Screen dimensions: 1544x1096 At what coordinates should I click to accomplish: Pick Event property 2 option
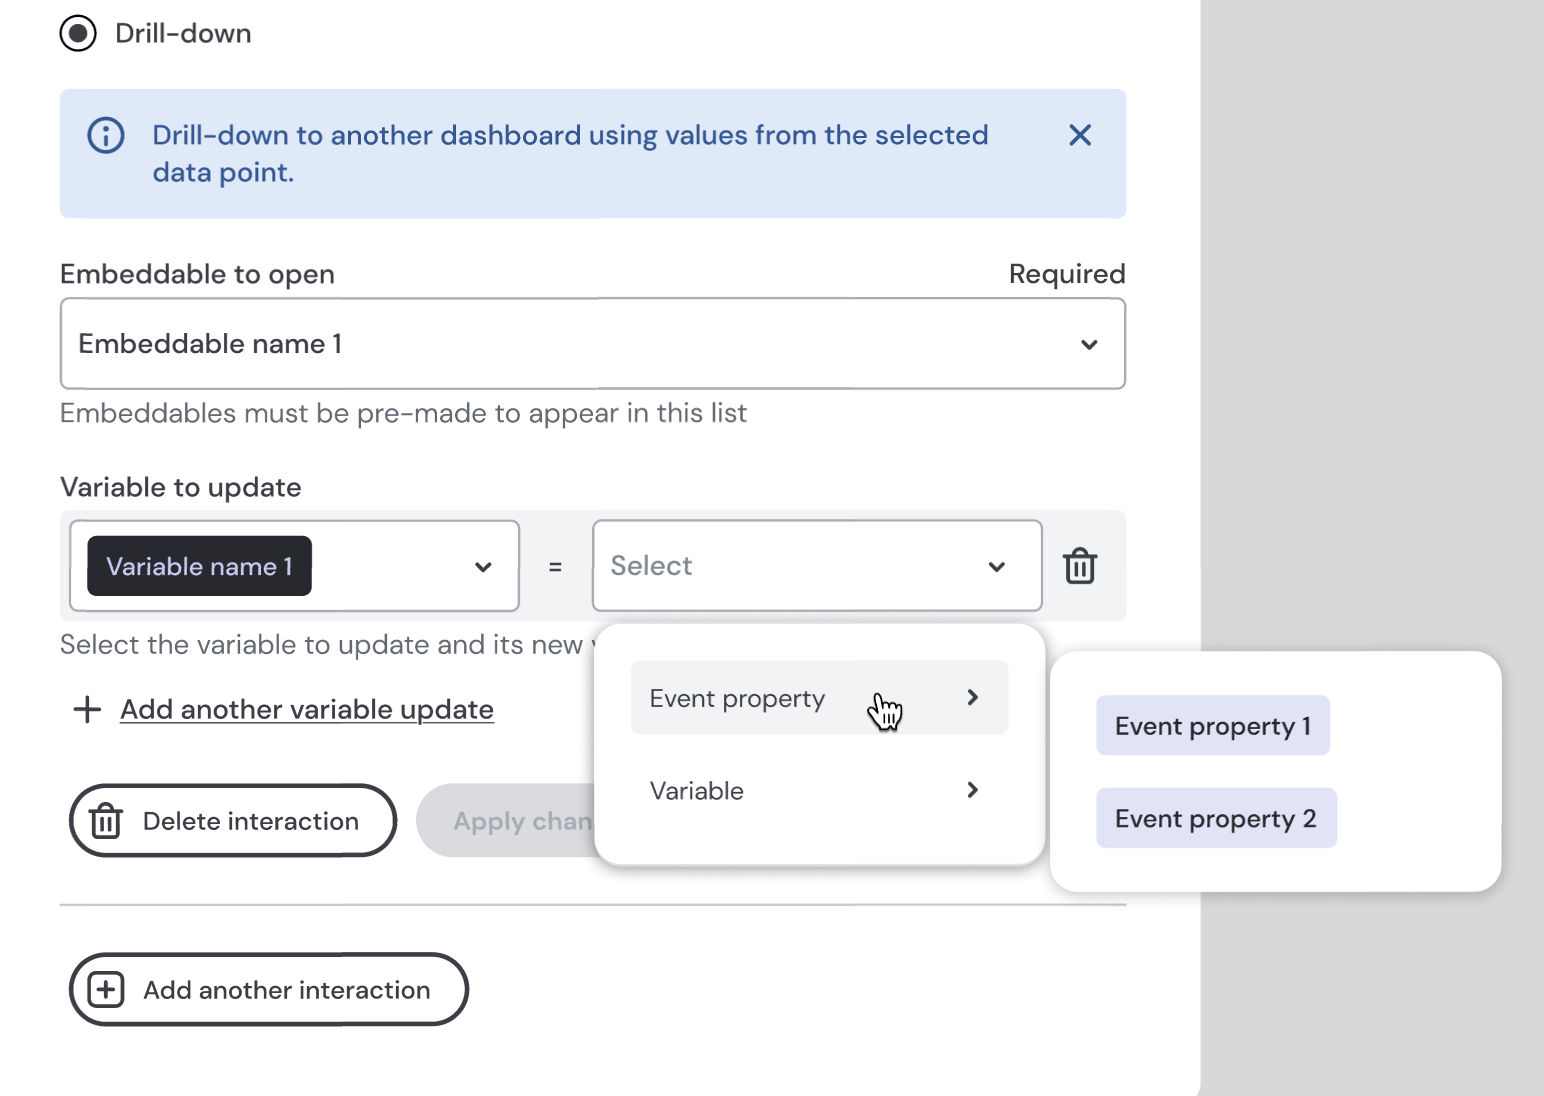pyautogui.click(x=1215, y=819)
